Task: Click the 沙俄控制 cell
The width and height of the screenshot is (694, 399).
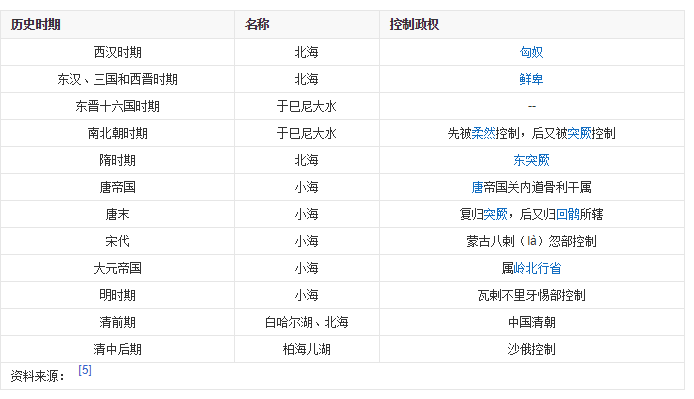Action: 531,349
